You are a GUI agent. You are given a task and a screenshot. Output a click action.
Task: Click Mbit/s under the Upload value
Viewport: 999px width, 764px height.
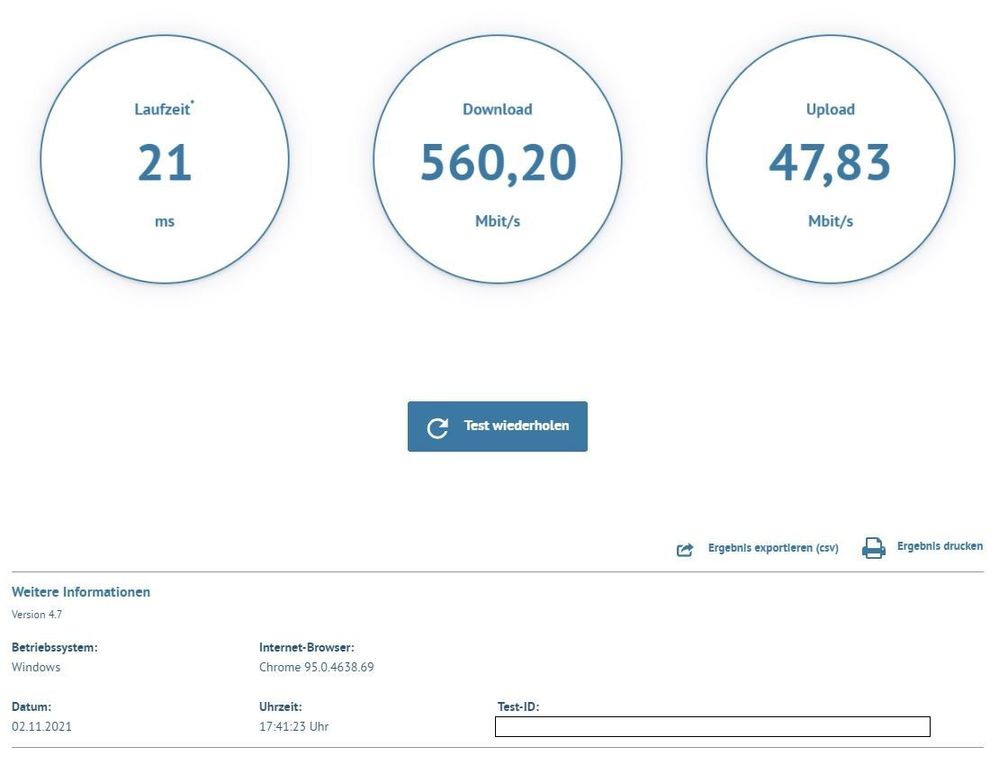pos(830,221)
